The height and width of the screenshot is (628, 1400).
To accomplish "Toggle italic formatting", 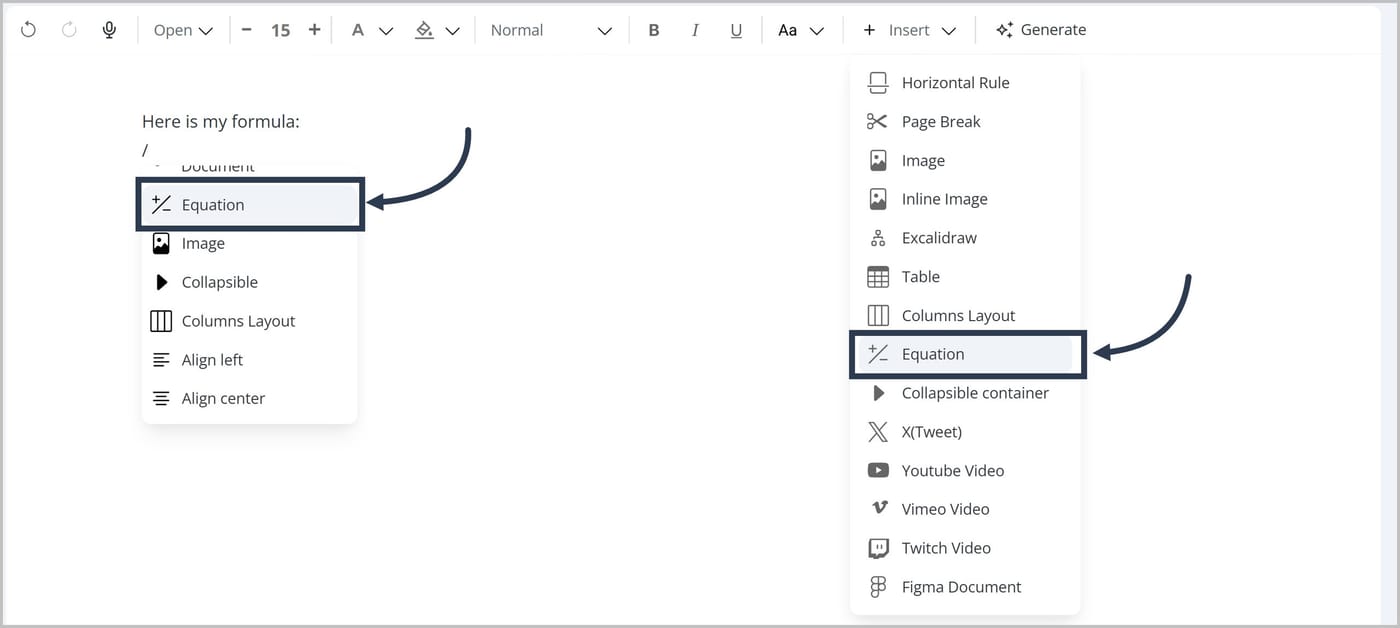I will click(695, 30).
